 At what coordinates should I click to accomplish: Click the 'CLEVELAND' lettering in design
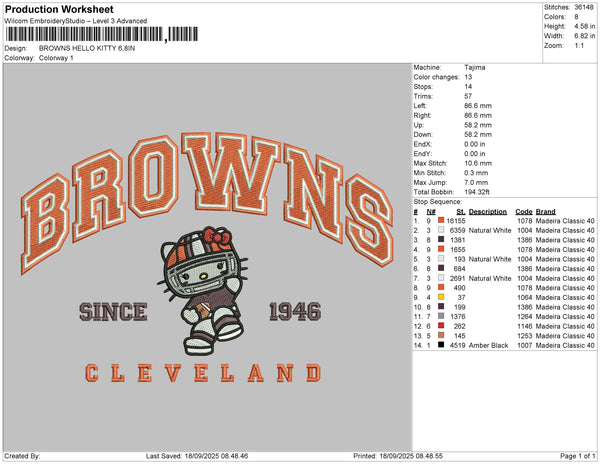[x=203, y=373]
